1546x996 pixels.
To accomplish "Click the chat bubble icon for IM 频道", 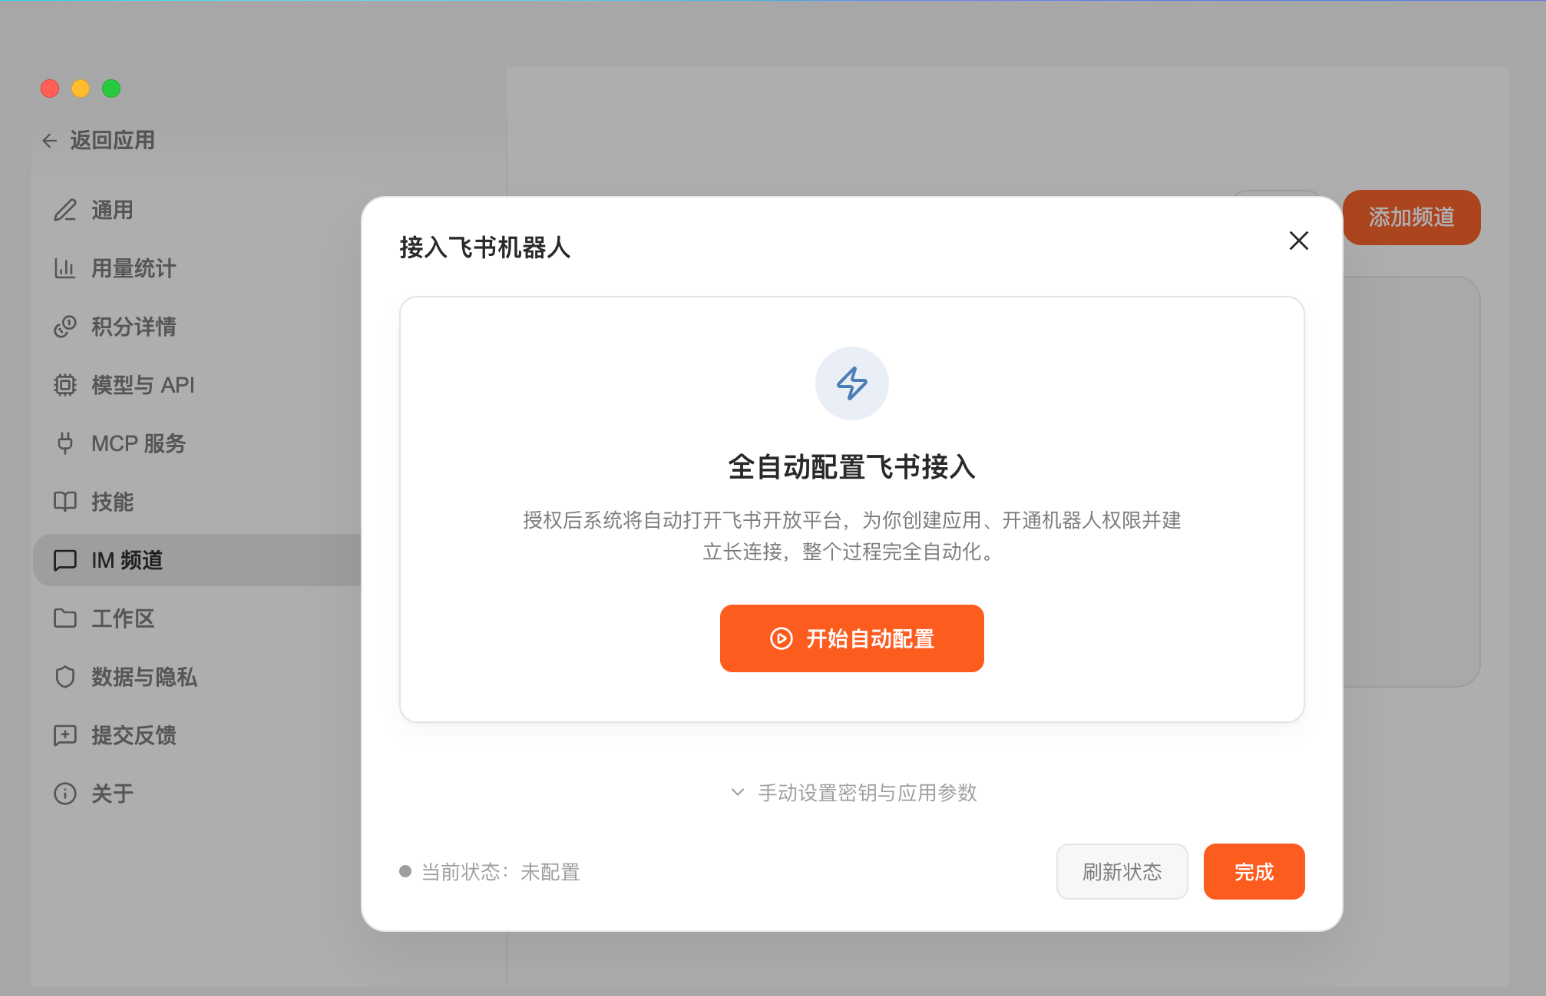I will tap(65, 560).
